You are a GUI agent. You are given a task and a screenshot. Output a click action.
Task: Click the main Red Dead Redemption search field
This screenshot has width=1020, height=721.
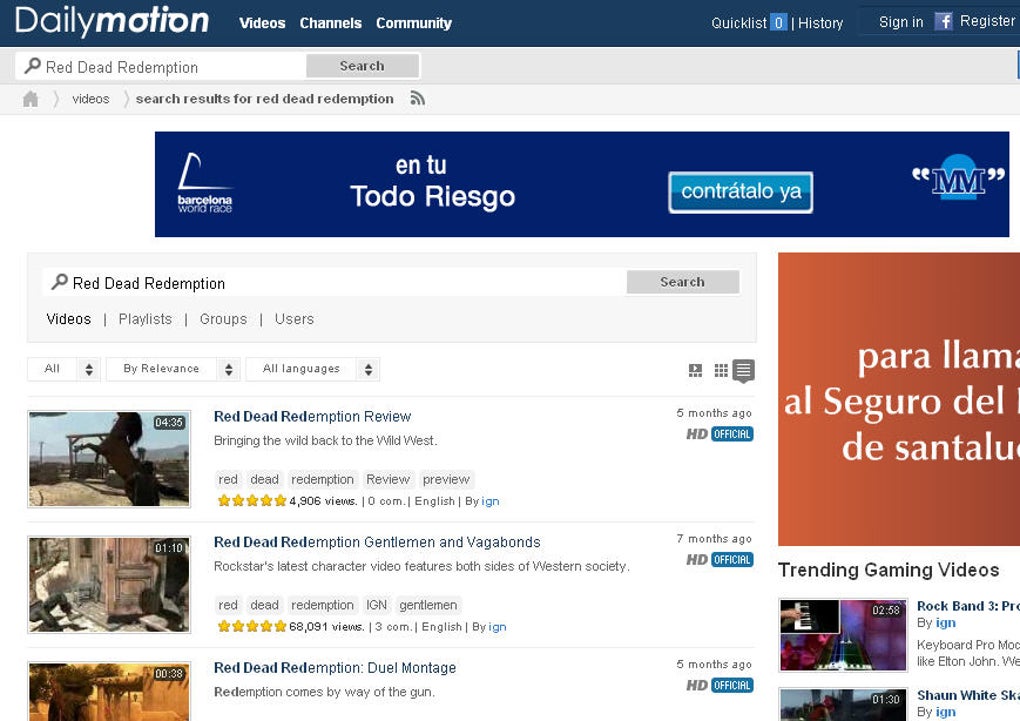click(x=335, y=283)
